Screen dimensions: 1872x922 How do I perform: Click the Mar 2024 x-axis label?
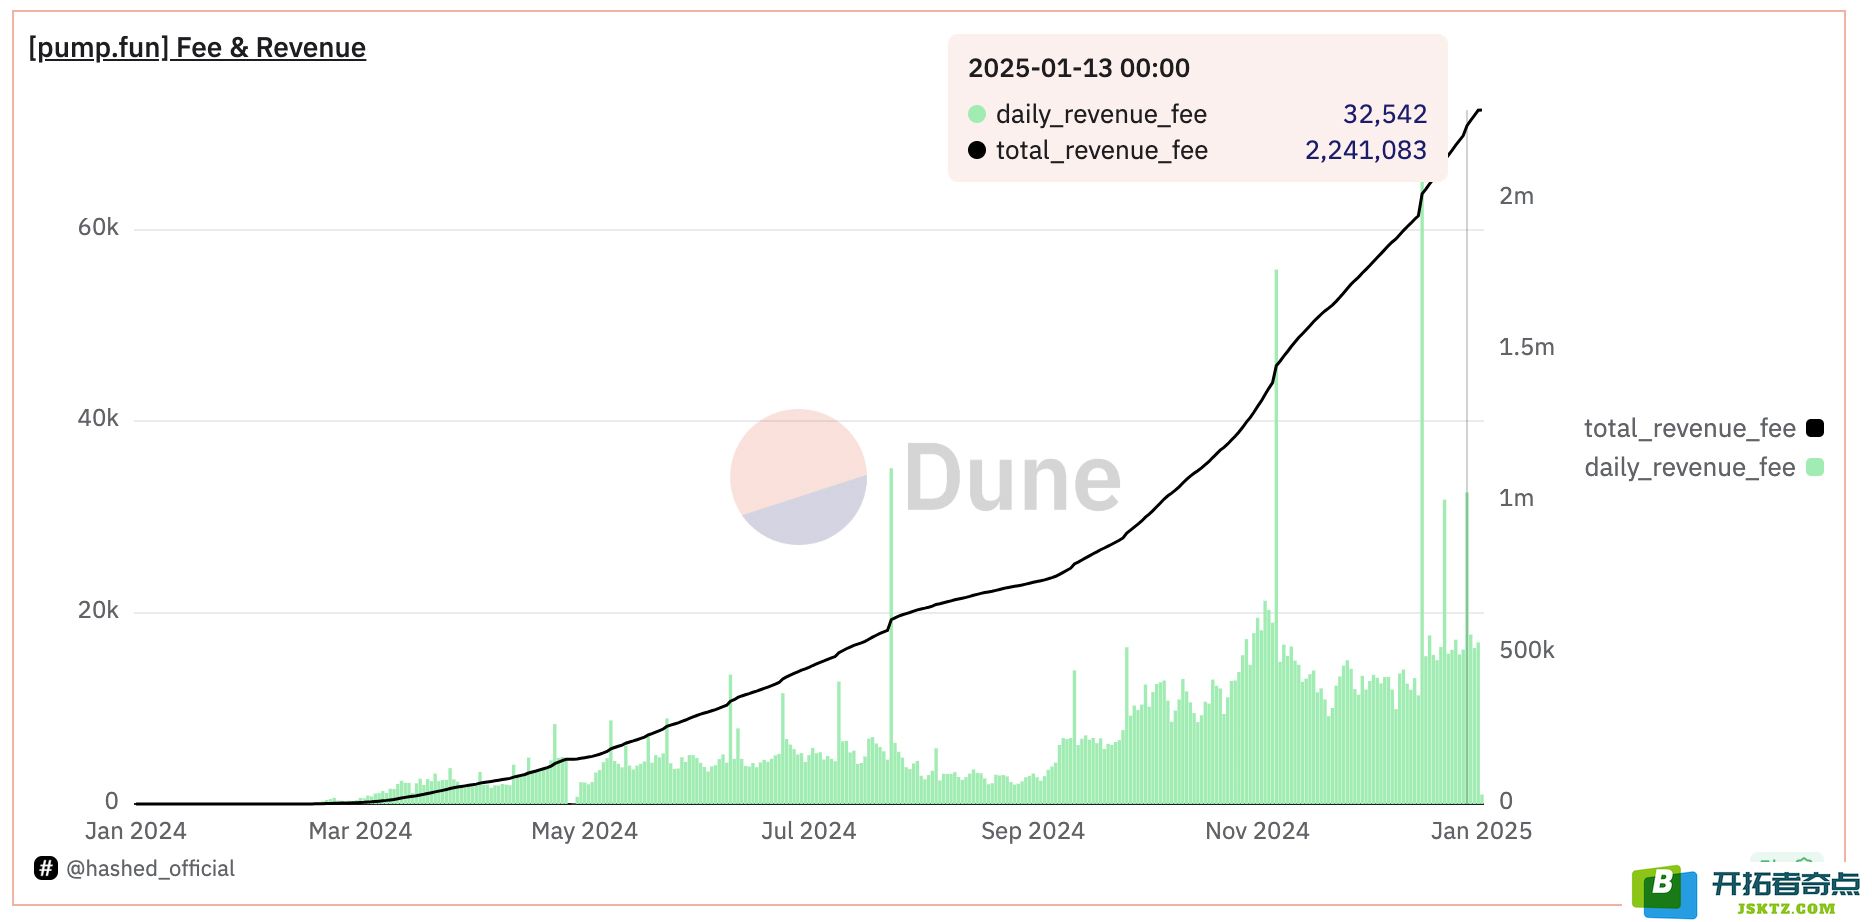pyautogui.click(x=360, y=831)
